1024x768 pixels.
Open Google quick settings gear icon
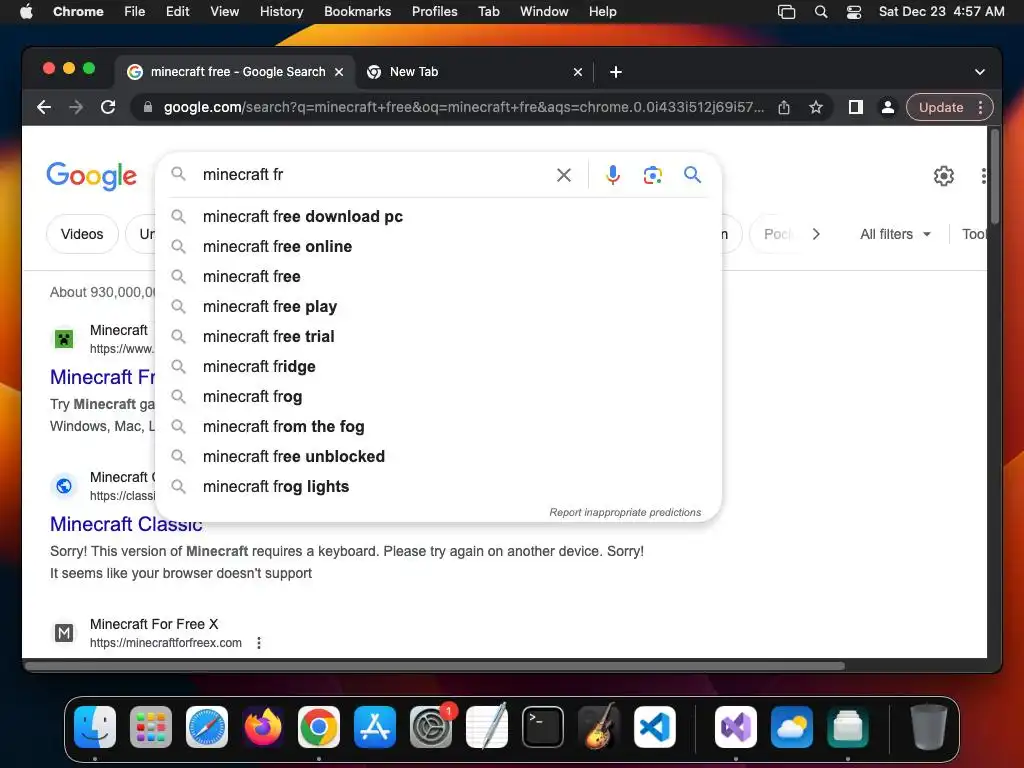(943, 176)
